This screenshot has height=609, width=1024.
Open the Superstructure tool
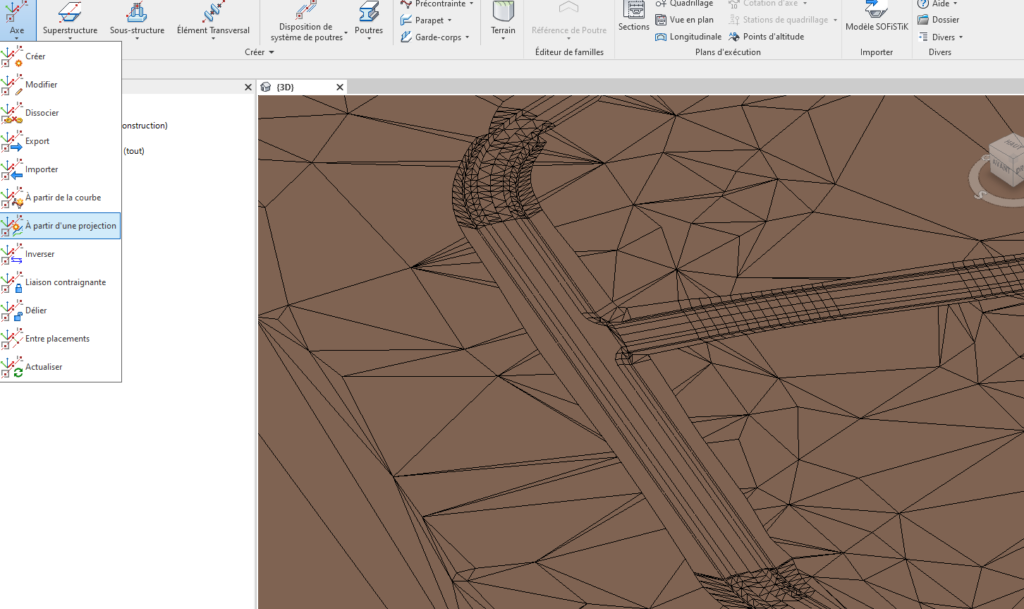70,19
